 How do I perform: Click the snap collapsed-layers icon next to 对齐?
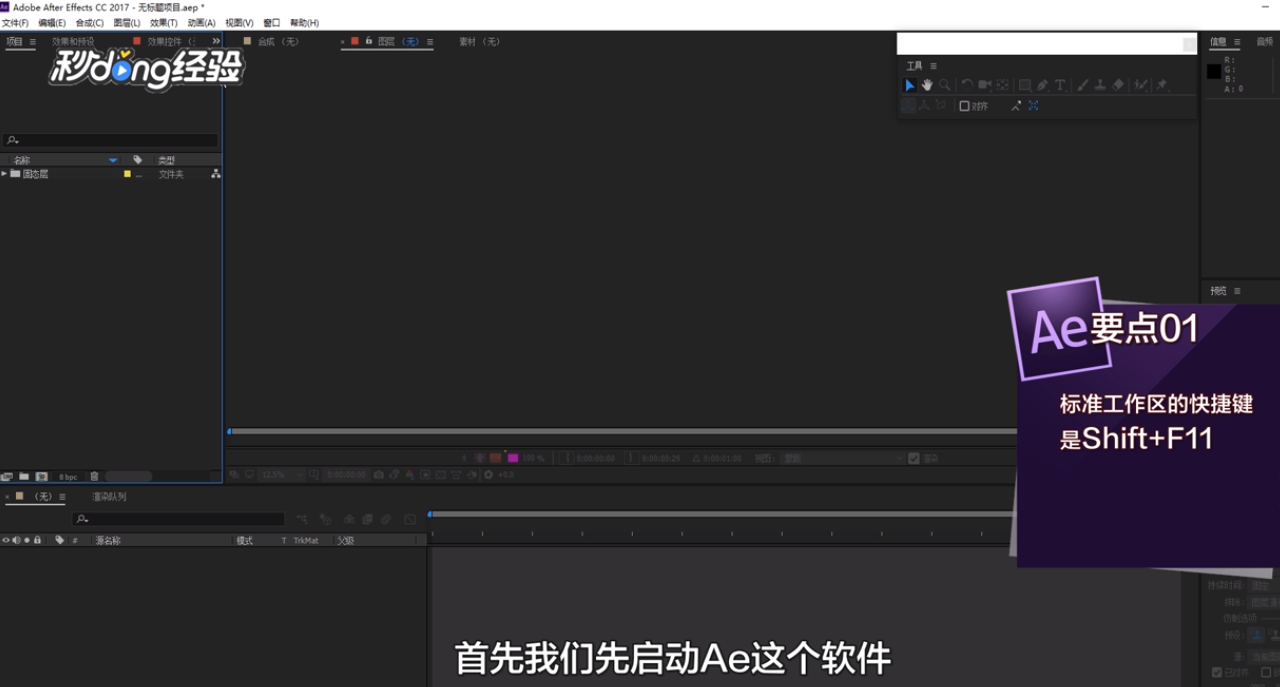pyautogui.click(x=1015, y=105)
